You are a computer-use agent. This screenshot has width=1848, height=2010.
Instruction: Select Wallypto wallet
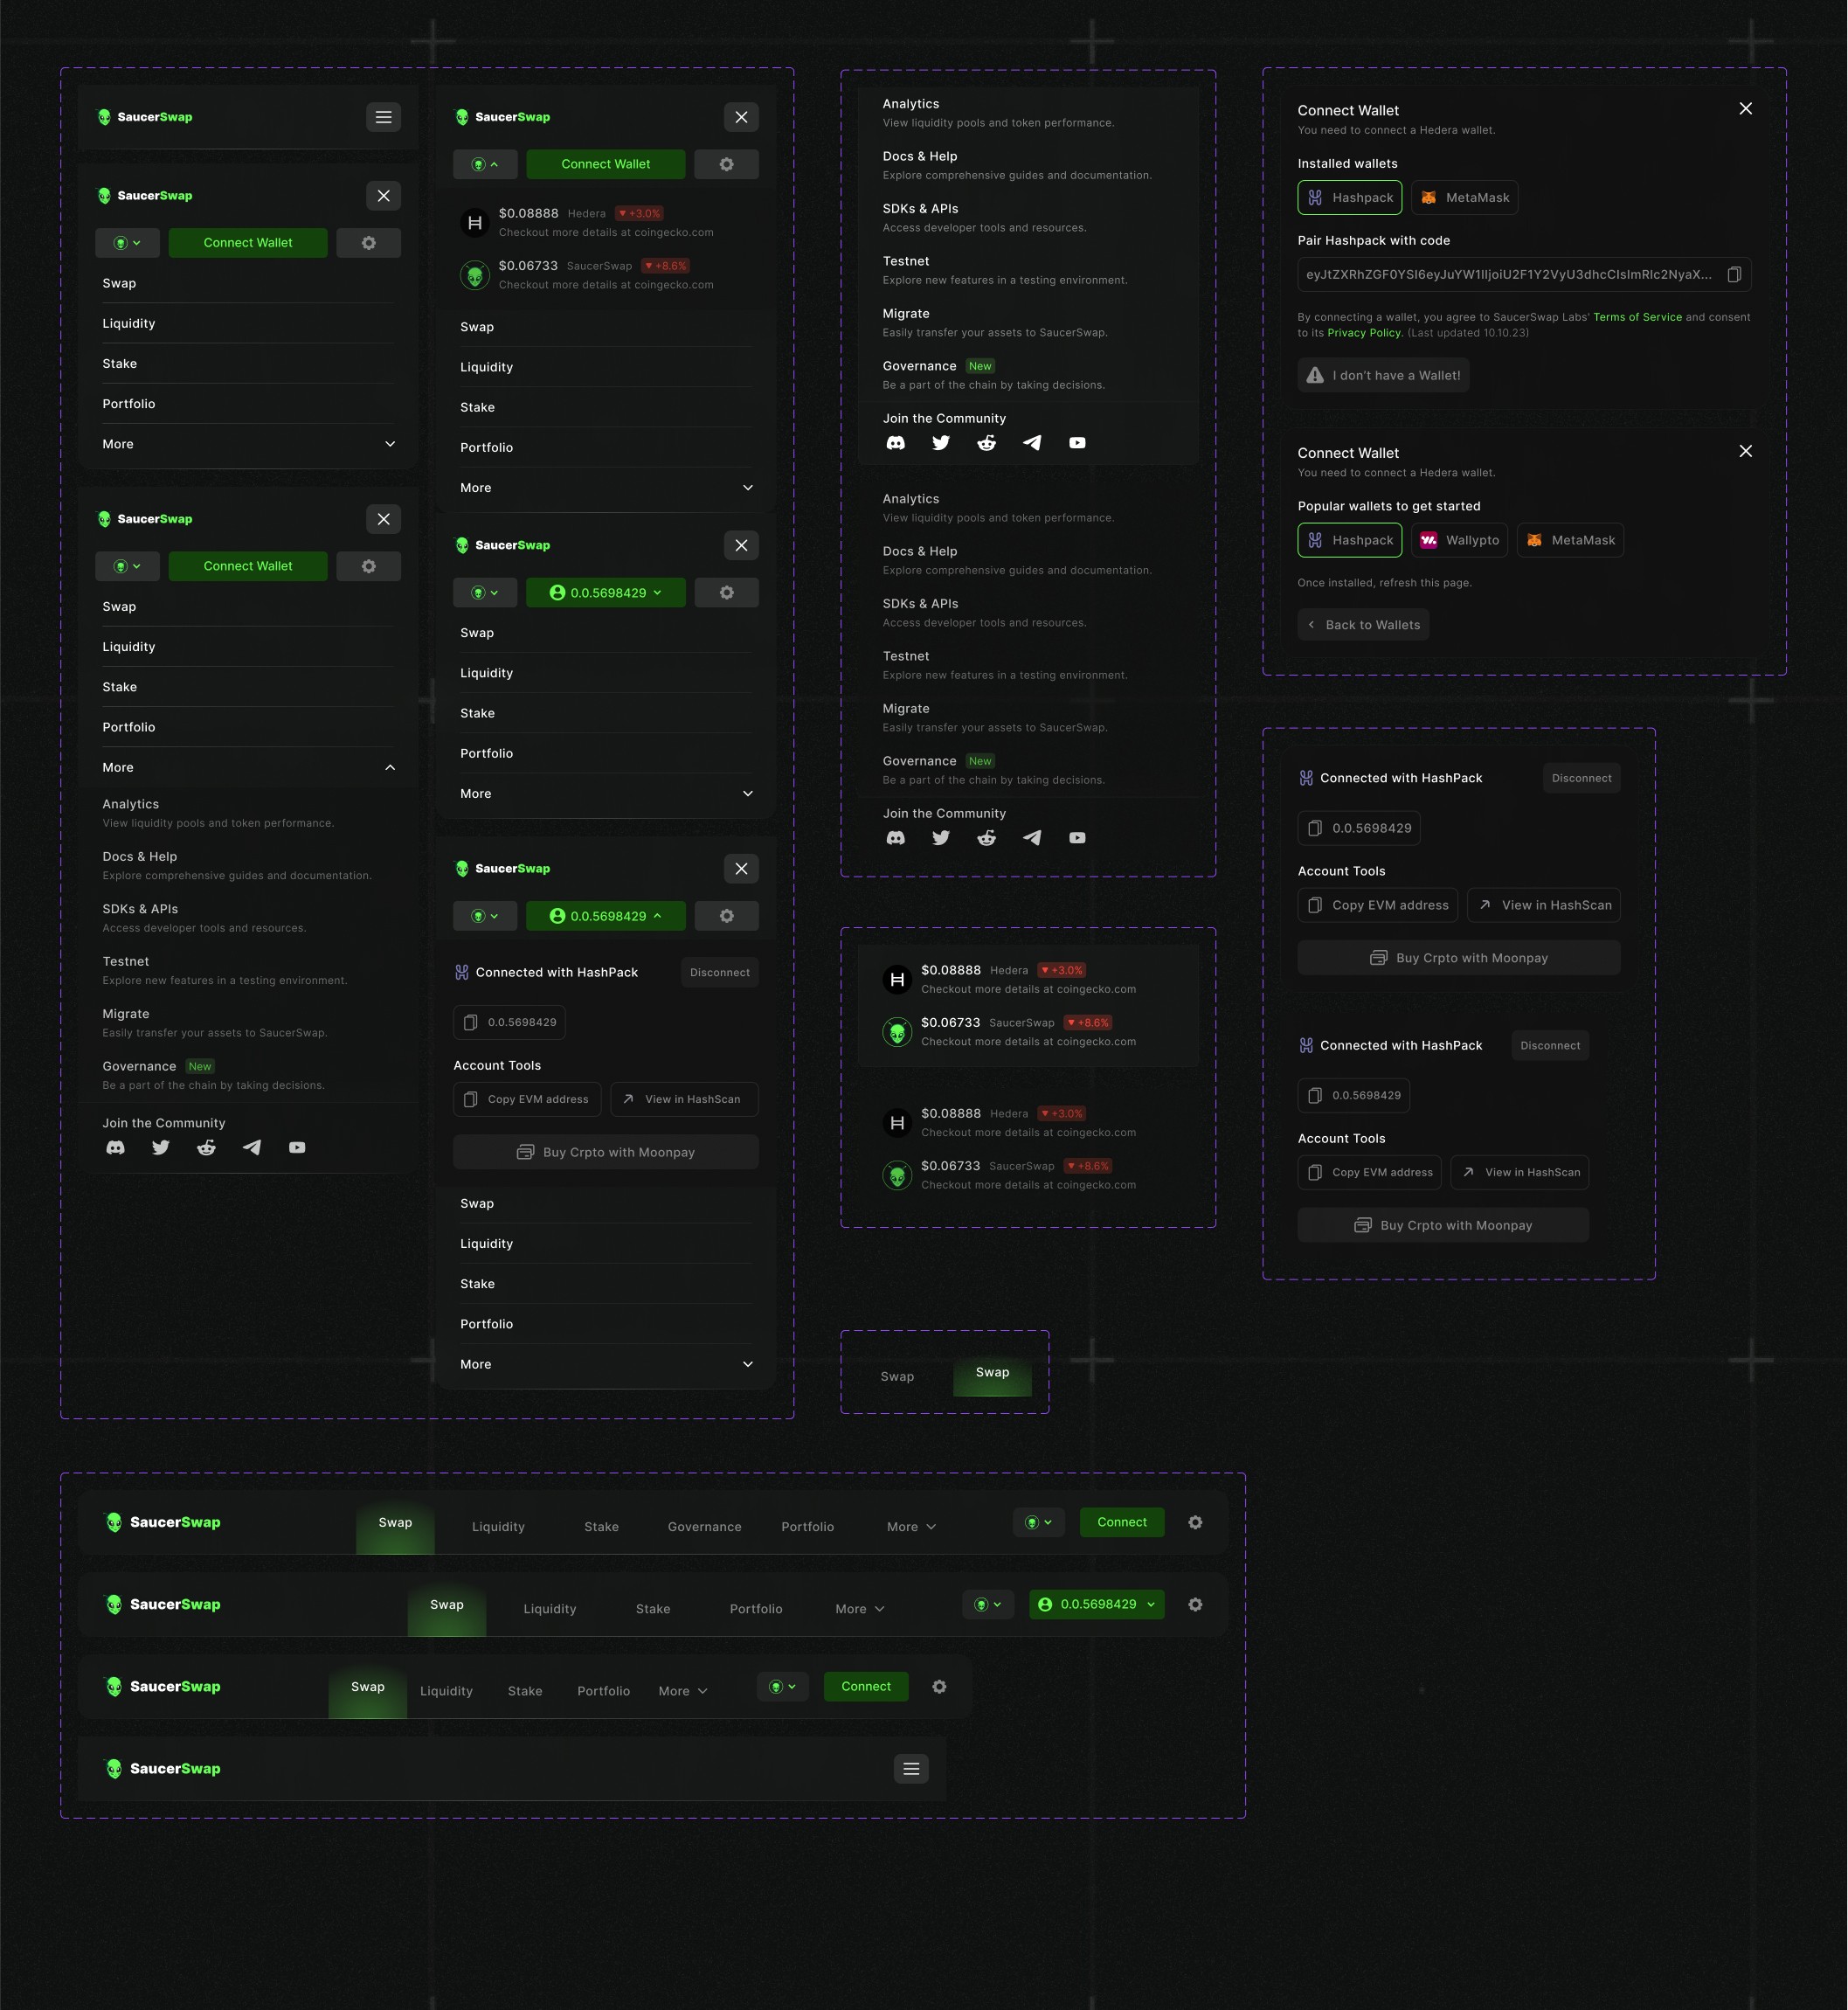coord(1460,540)
